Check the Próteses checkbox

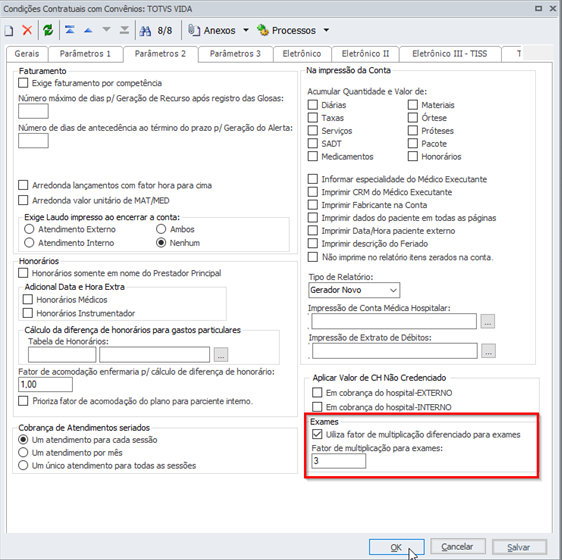[x=413, y=130]
